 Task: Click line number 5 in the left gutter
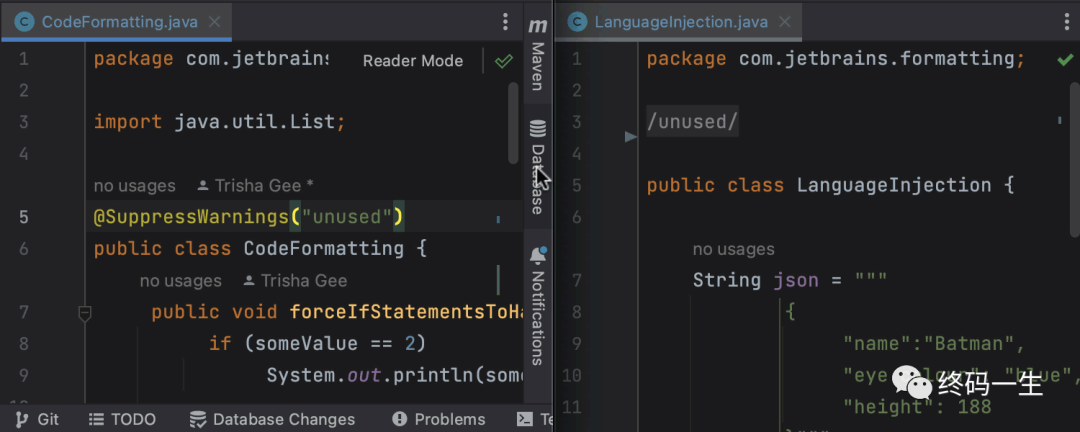point(23,217)
